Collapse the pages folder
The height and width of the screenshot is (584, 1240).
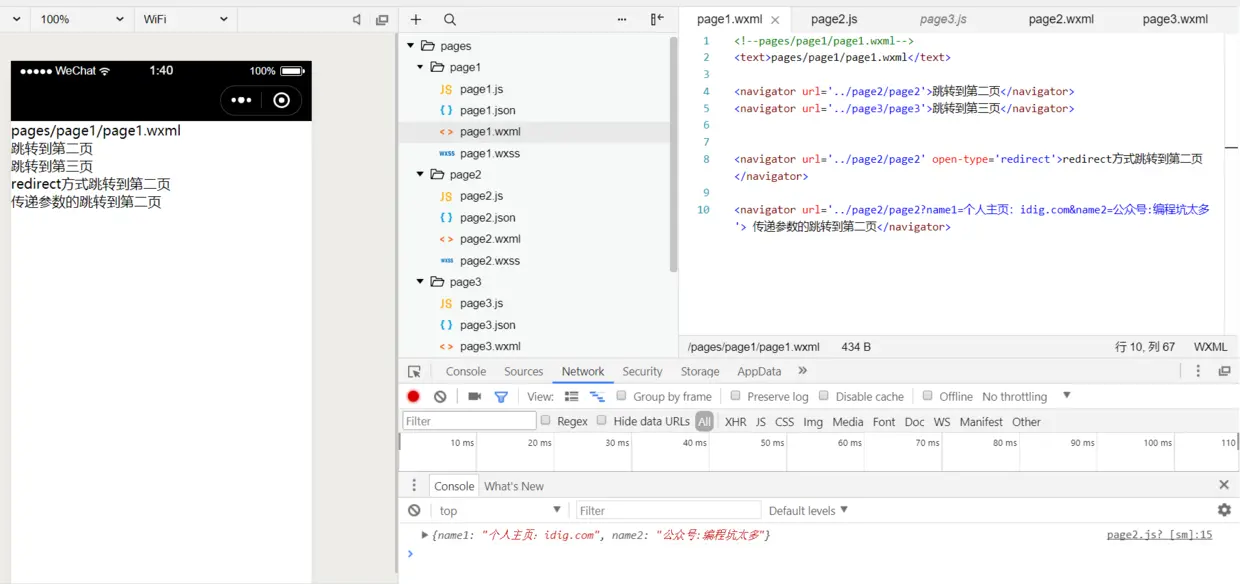(x=410, y=46)
